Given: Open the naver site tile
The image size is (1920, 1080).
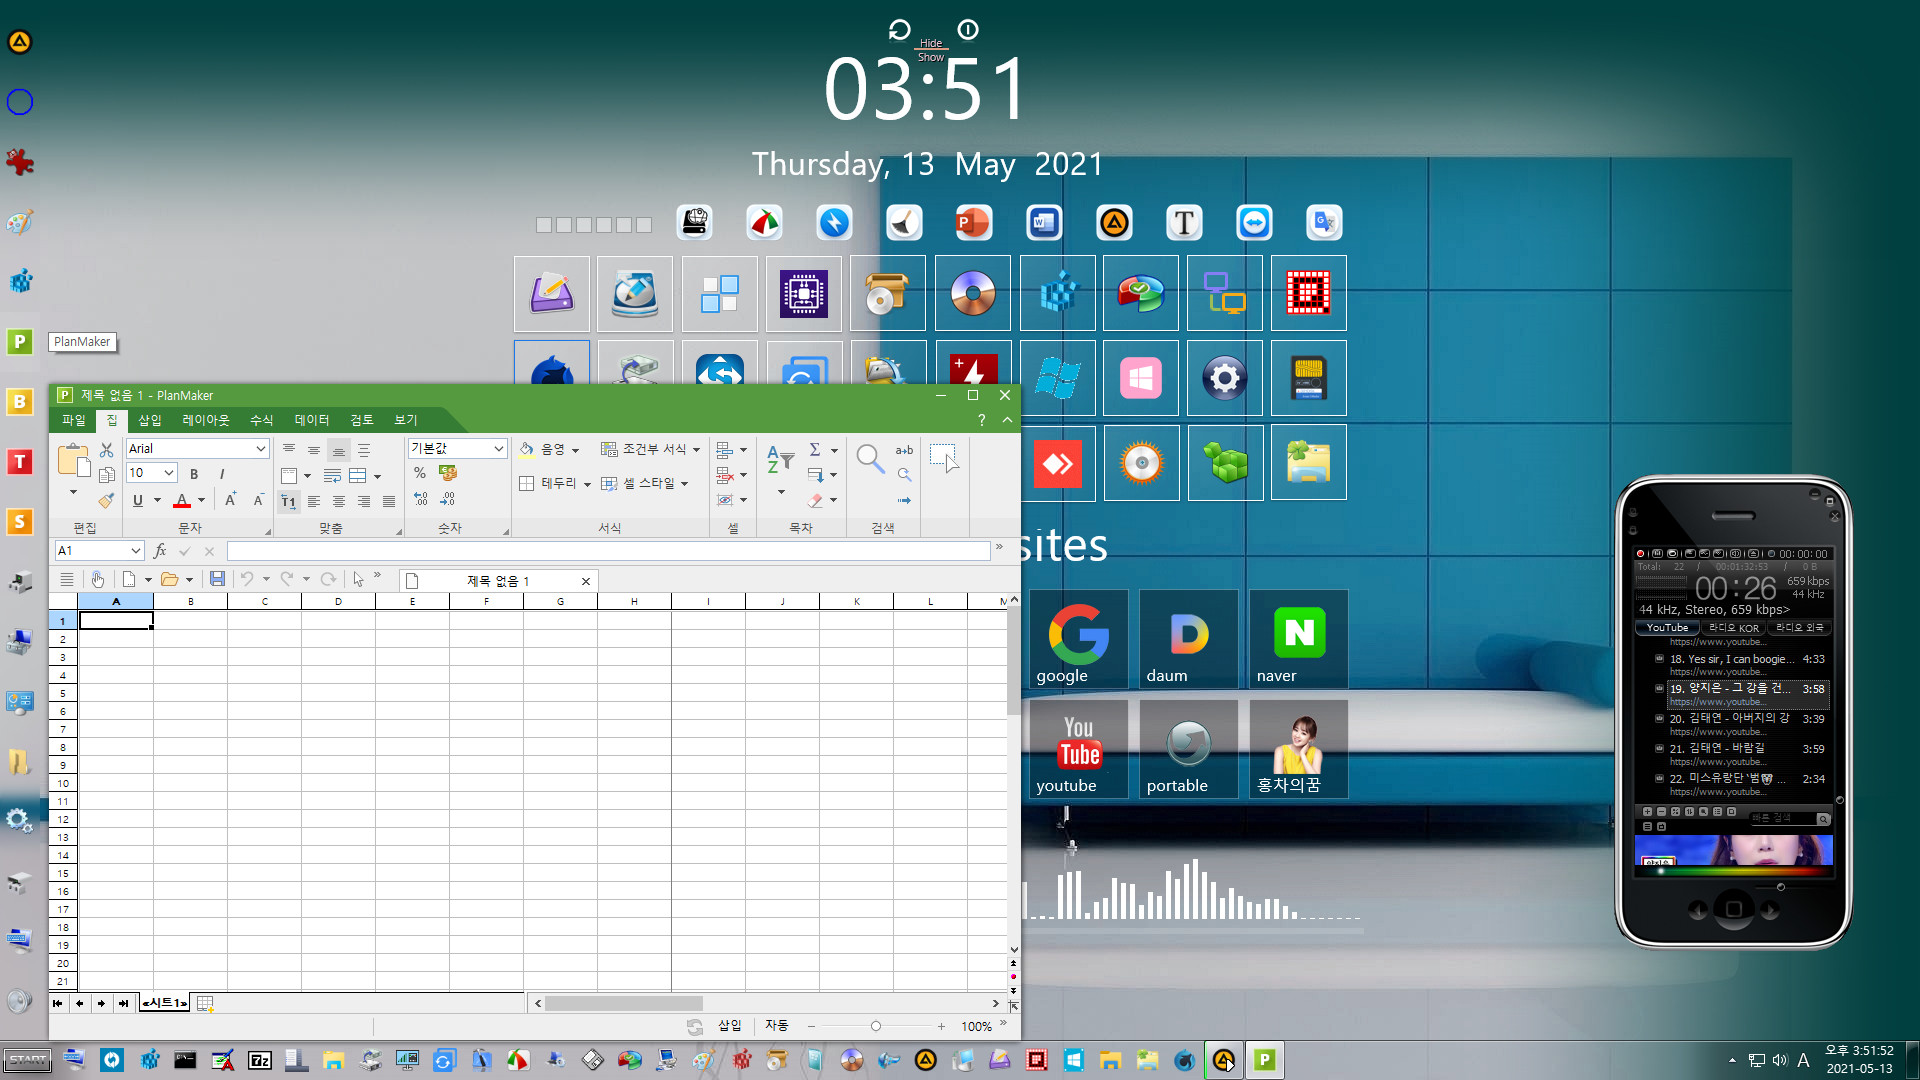Looking at the screenshot, I should pyautogui.click(x=1299, y=639).
